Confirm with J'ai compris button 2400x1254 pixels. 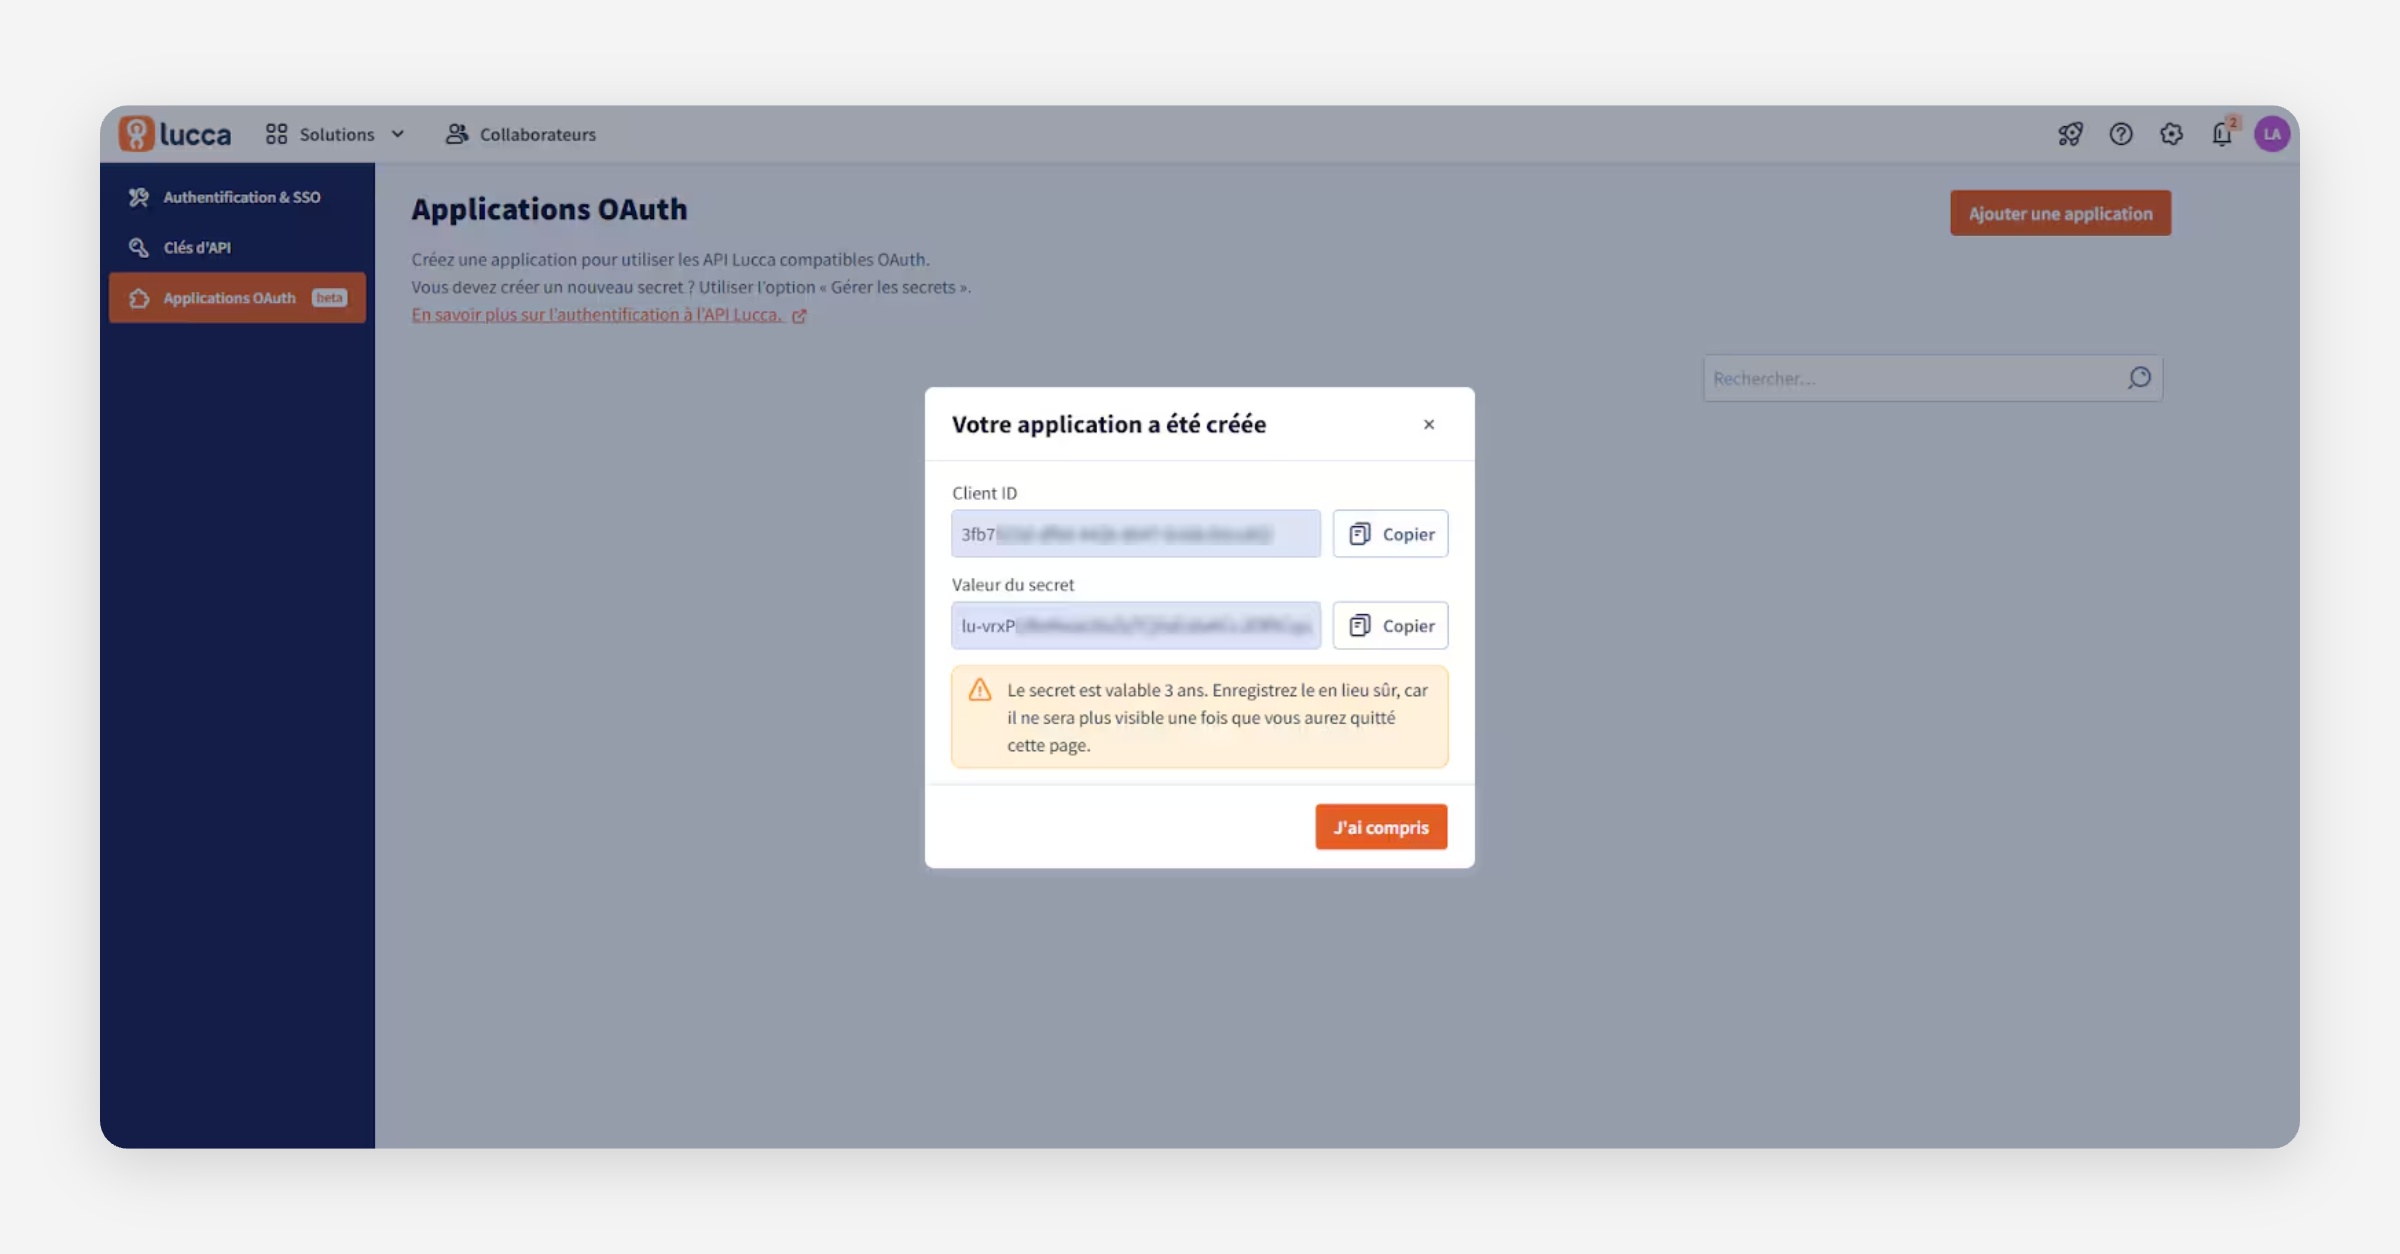(1381, 827)
